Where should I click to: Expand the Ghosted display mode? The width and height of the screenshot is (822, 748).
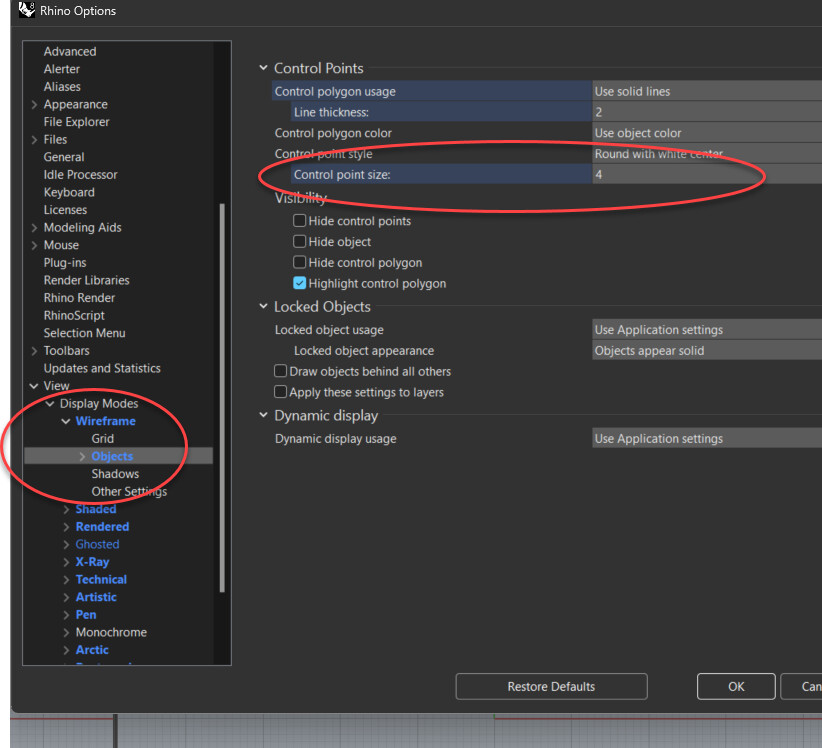click(67, 545)
